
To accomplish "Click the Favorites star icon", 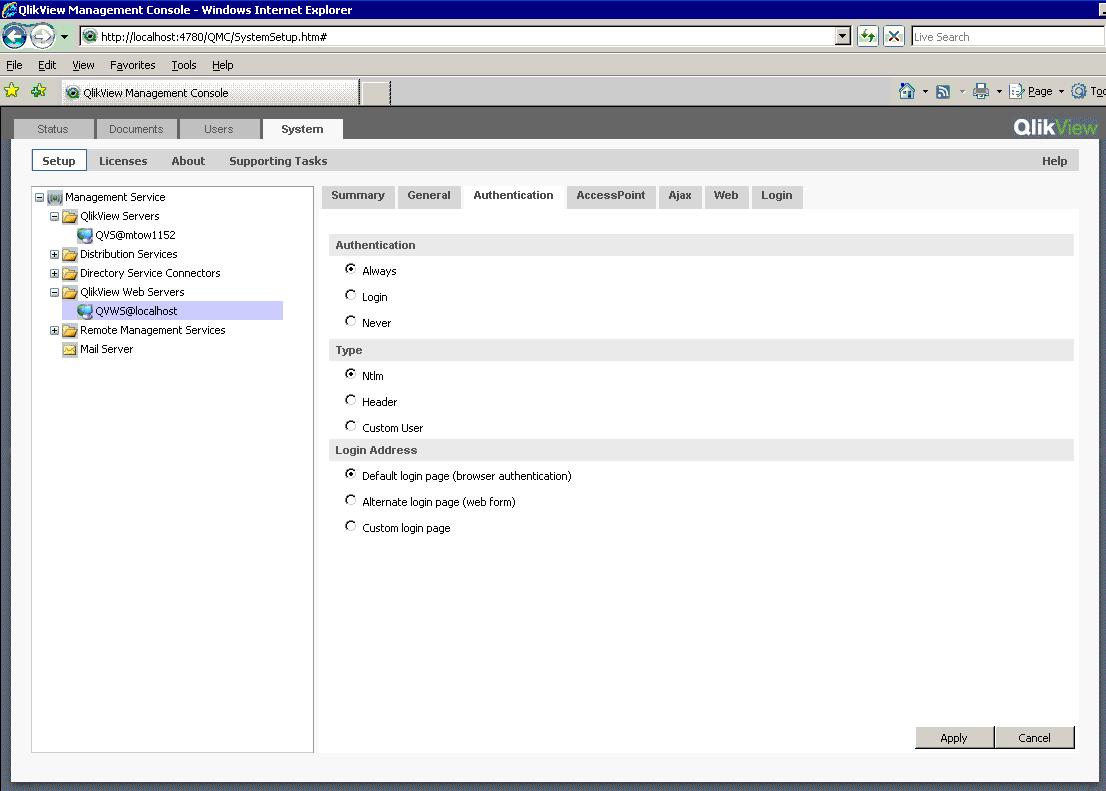I will [x=12, y=91].
